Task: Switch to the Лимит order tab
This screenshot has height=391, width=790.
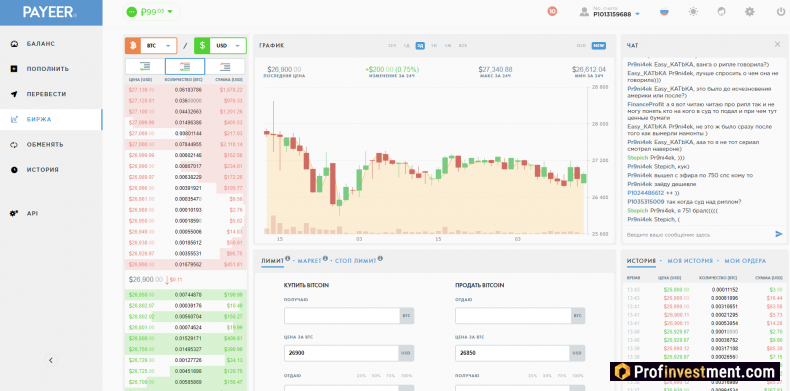Action: [x=272, y=260]
